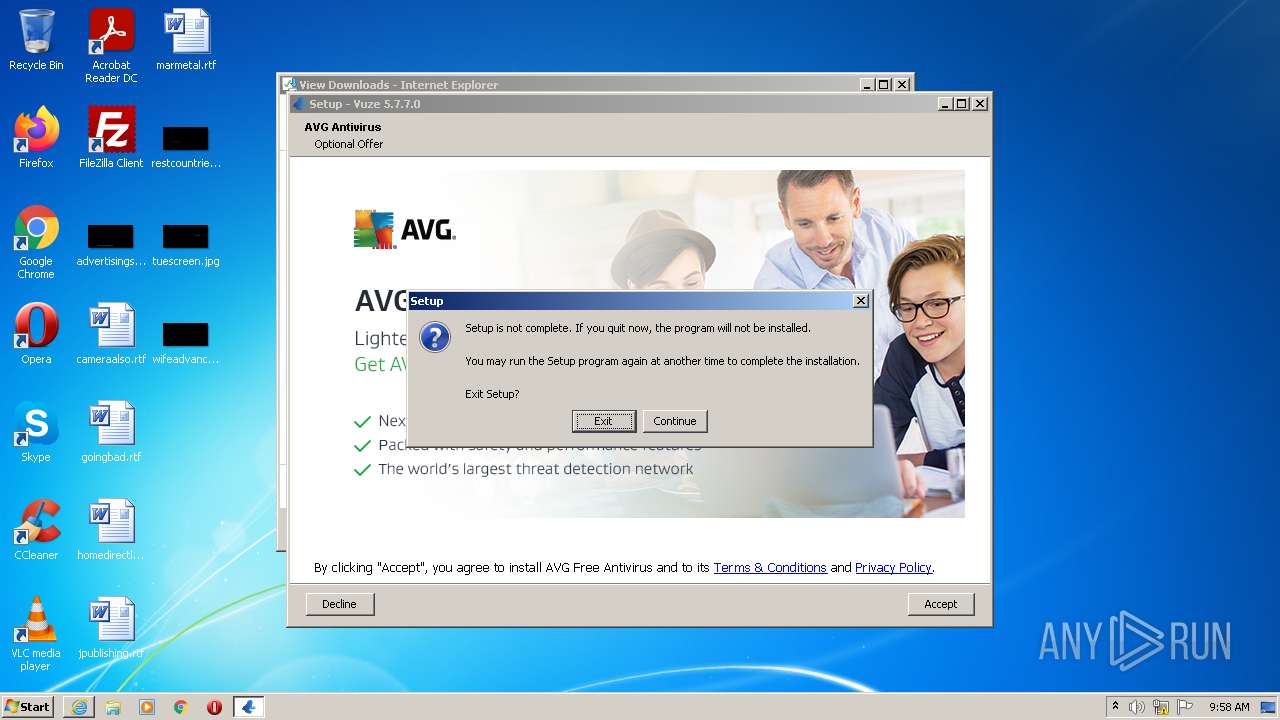Viewport: 1280px width, 720px height.
Task: Launch CCleaner from desktop
Action: tap(36, 530)
